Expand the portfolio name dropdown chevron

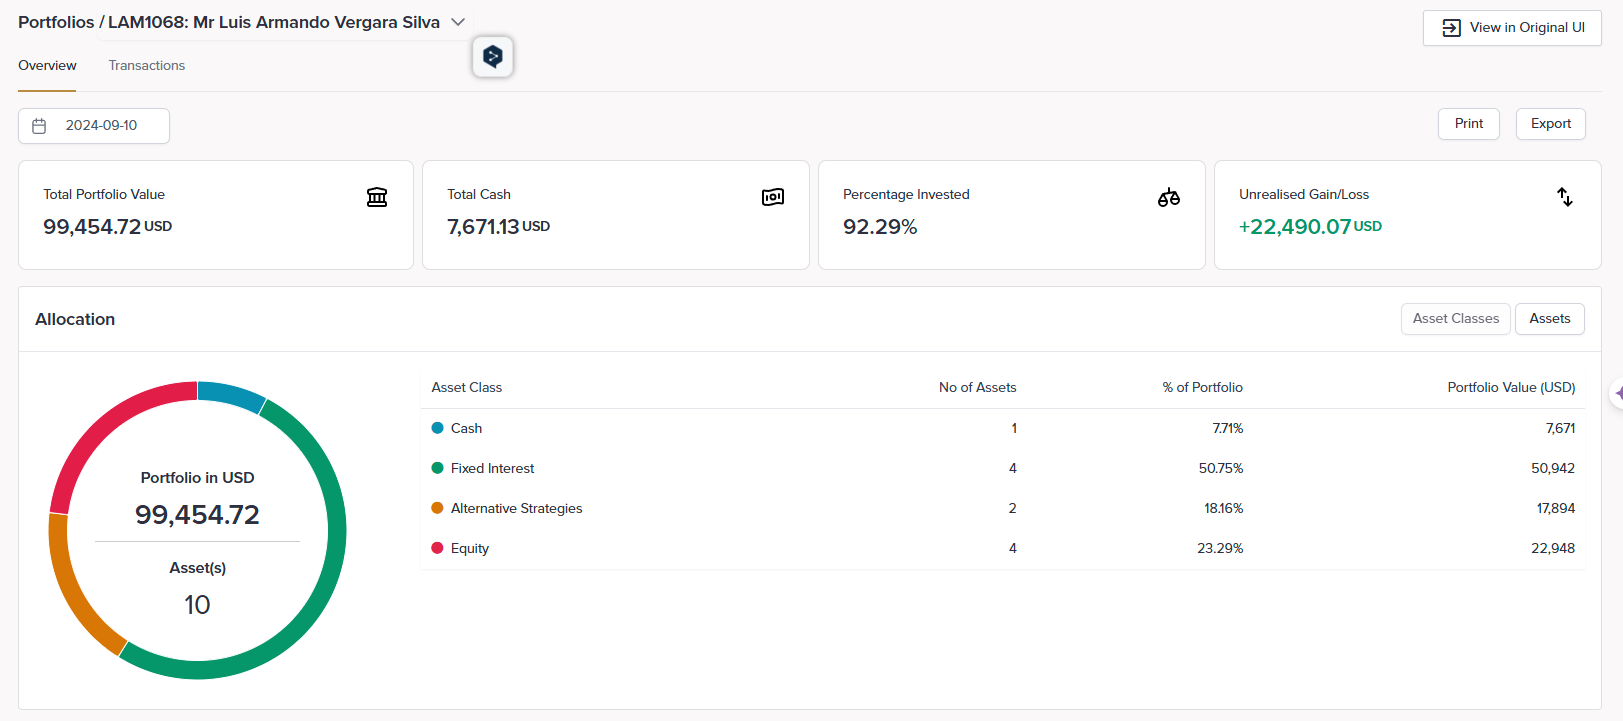click(458, 22)
